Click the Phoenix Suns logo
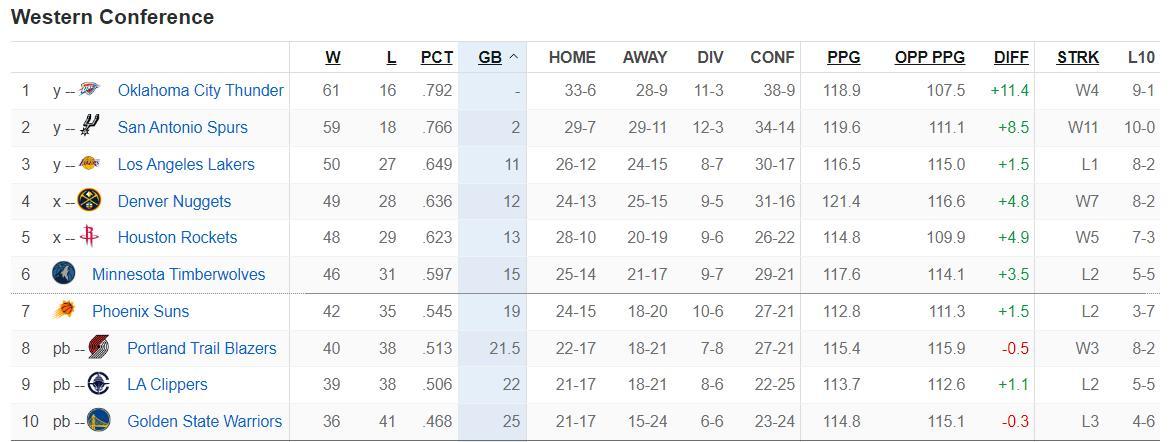The image size is (1172, 442). click(64, 311)
